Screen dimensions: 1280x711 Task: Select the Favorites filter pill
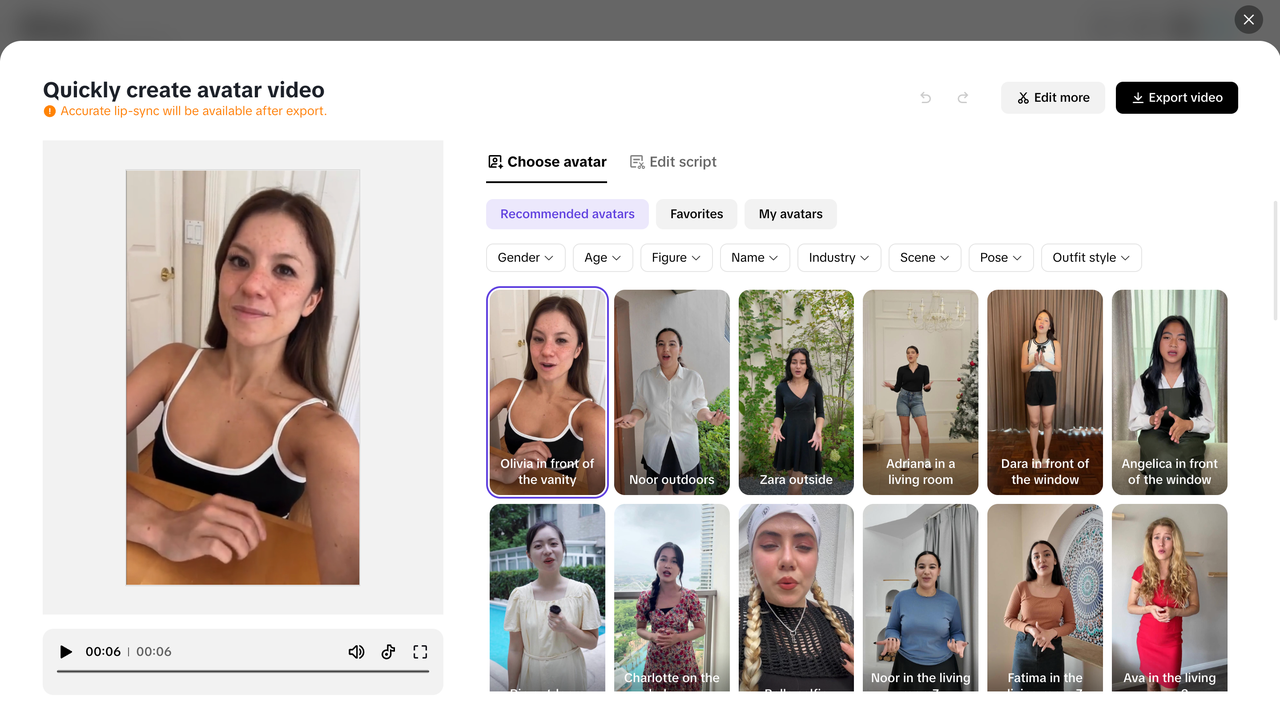[x=696, y=213]
